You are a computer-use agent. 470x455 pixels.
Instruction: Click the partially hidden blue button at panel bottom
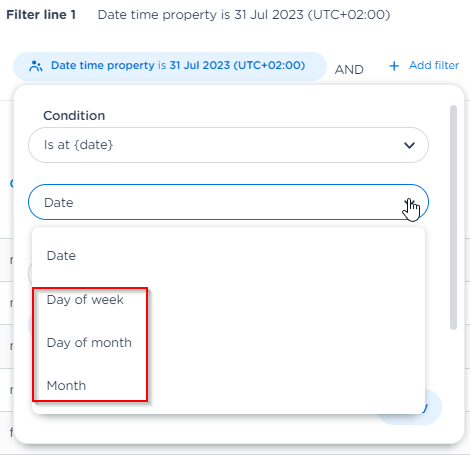(433, 407)
